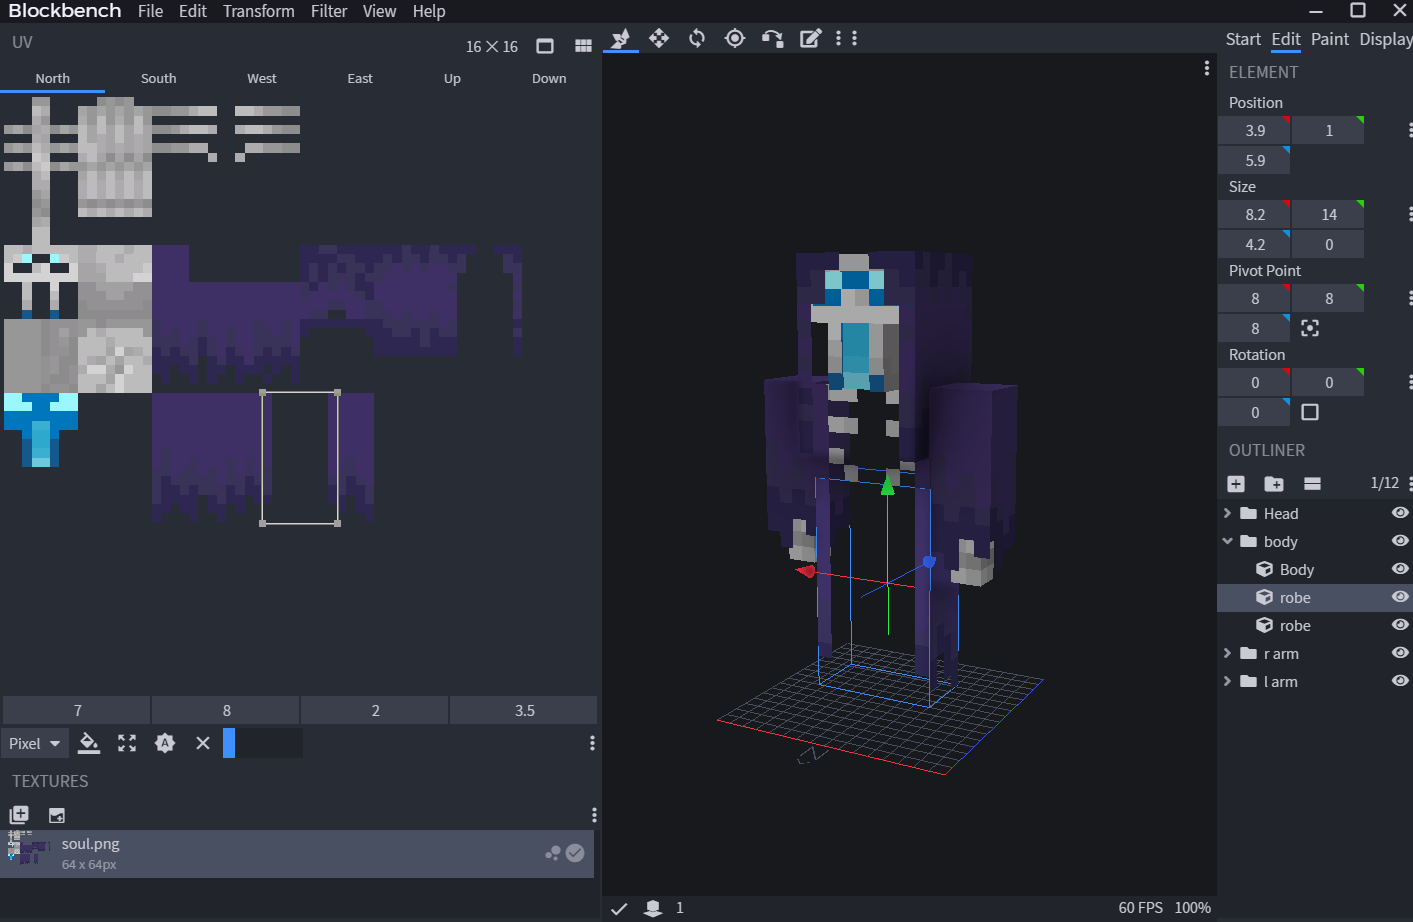Toggle the rescale checkbox beside Rotation
Viewport: 1413px width, 922px height.
pos(1310,412)
